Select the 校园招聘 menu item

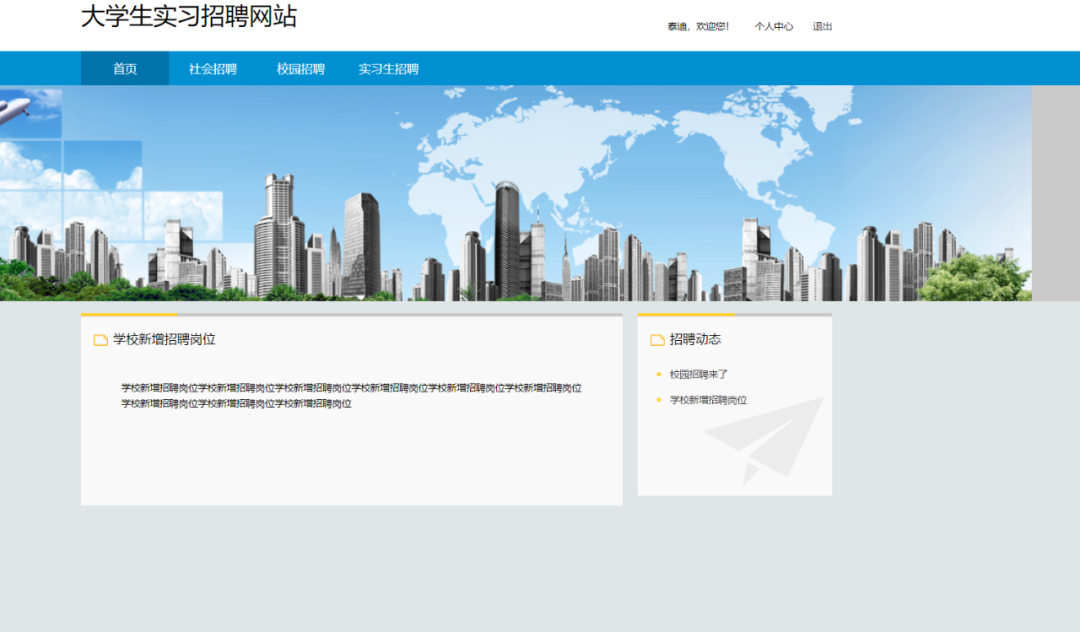(300, 69)
